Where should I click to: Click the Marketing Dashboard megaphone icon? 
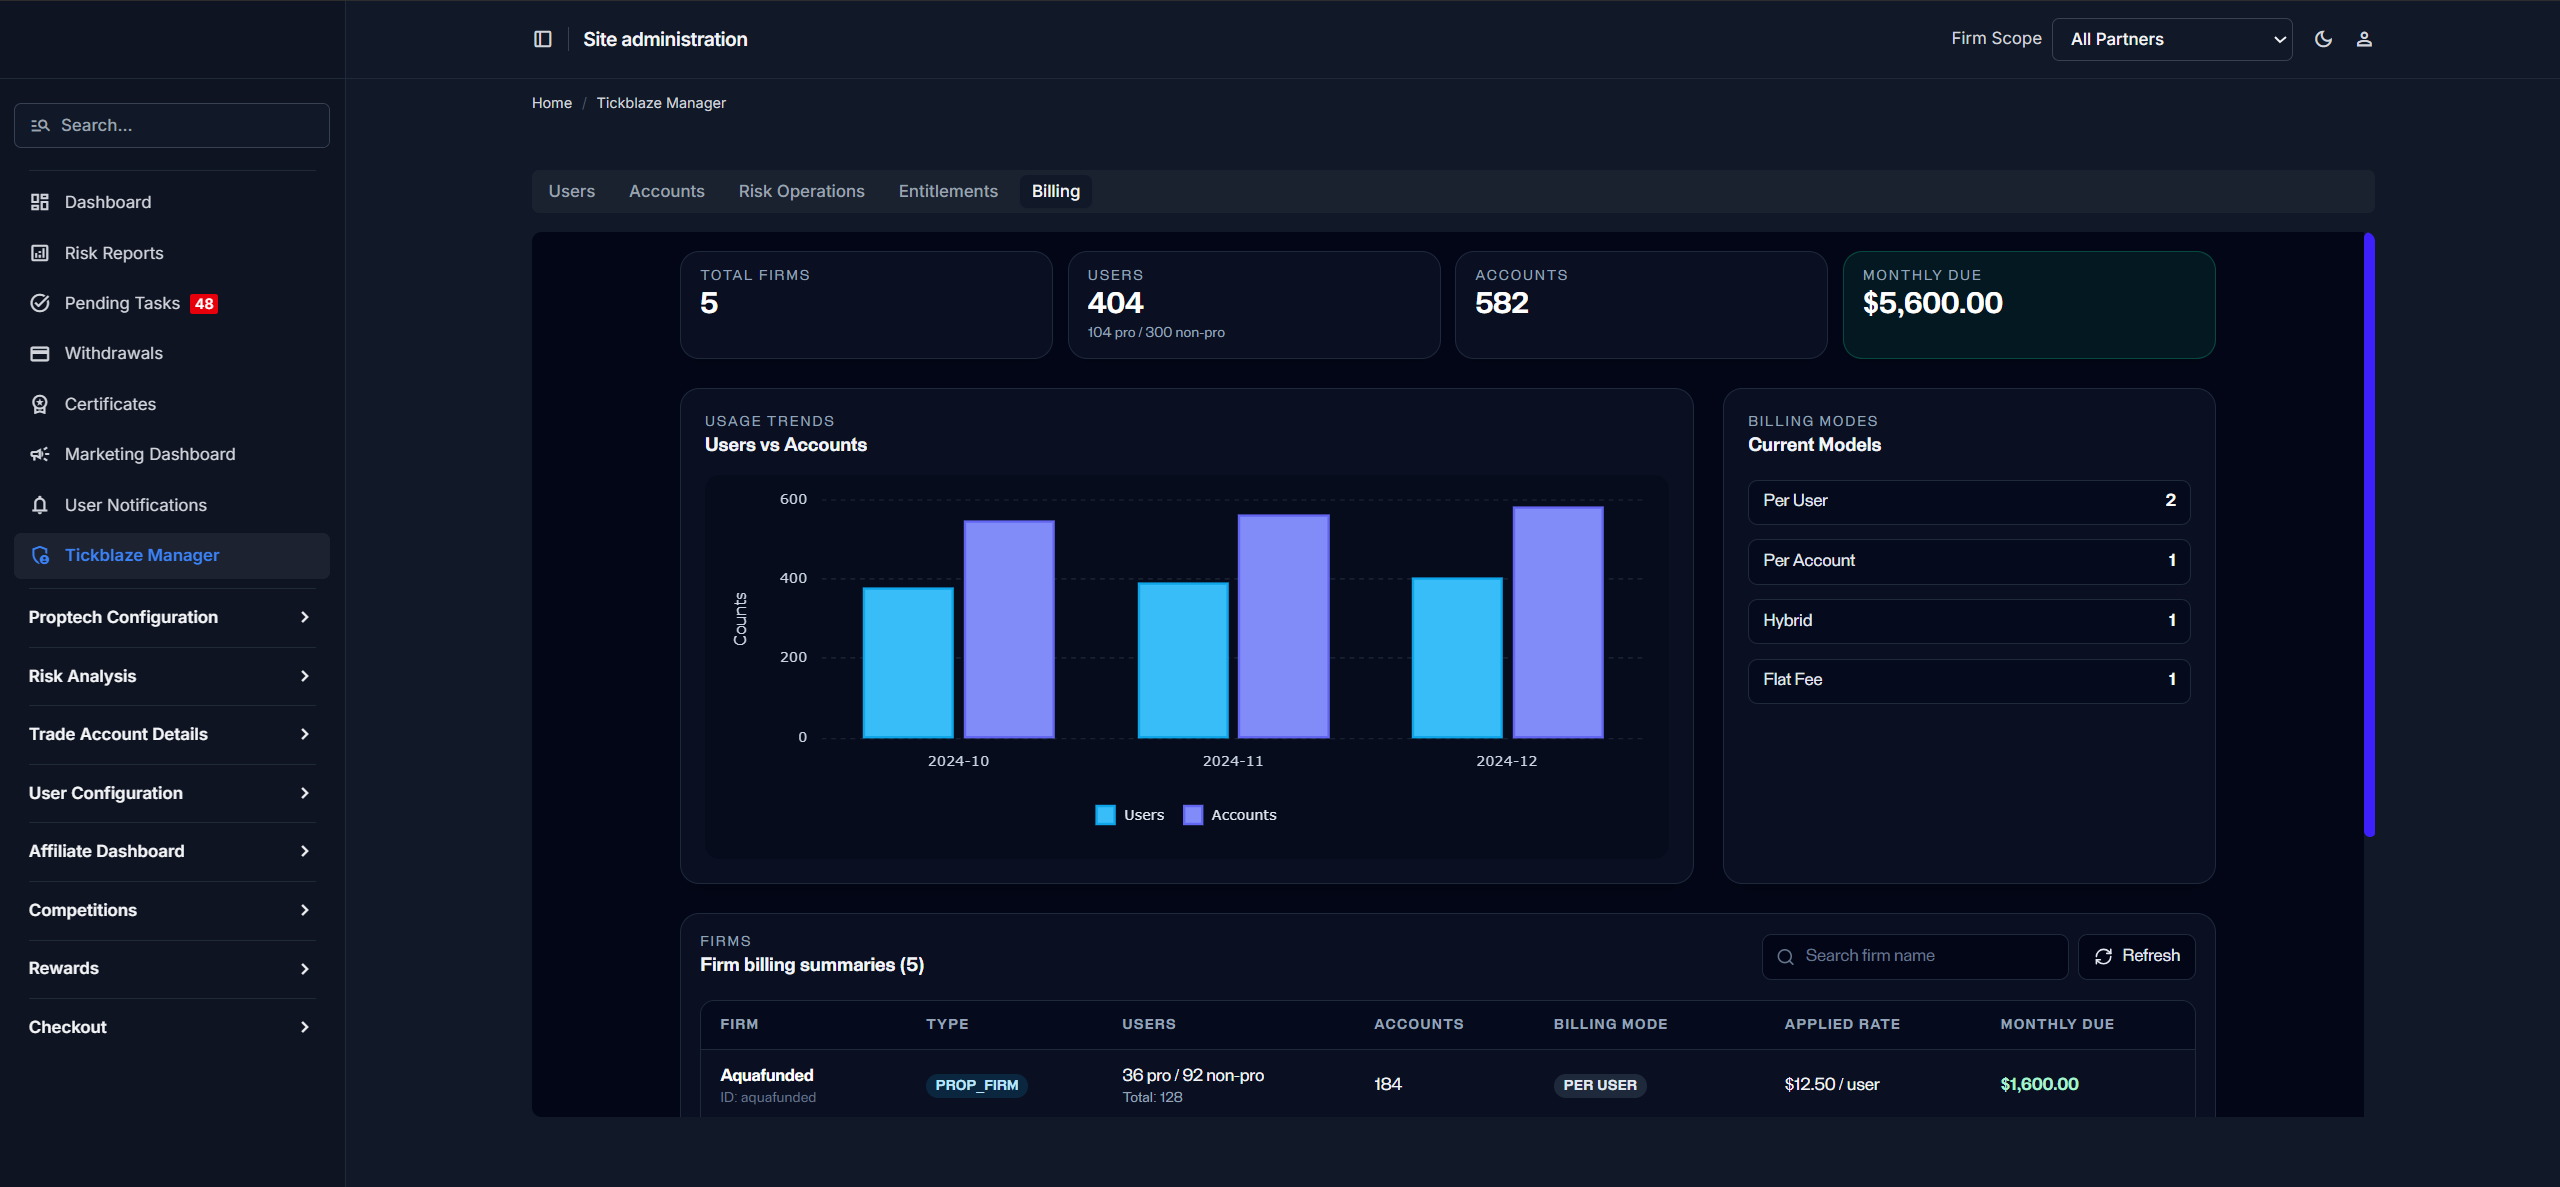tap(40, 454)
